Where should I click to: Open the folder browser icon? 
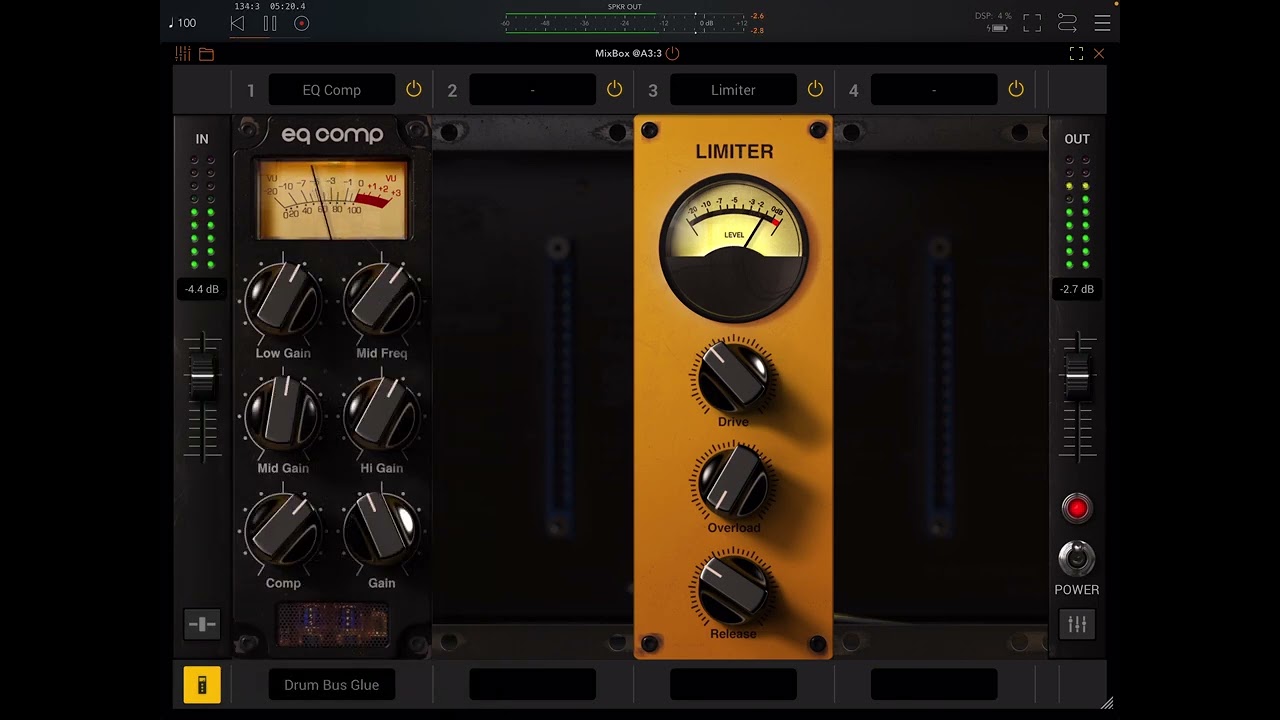coord(206,54)
